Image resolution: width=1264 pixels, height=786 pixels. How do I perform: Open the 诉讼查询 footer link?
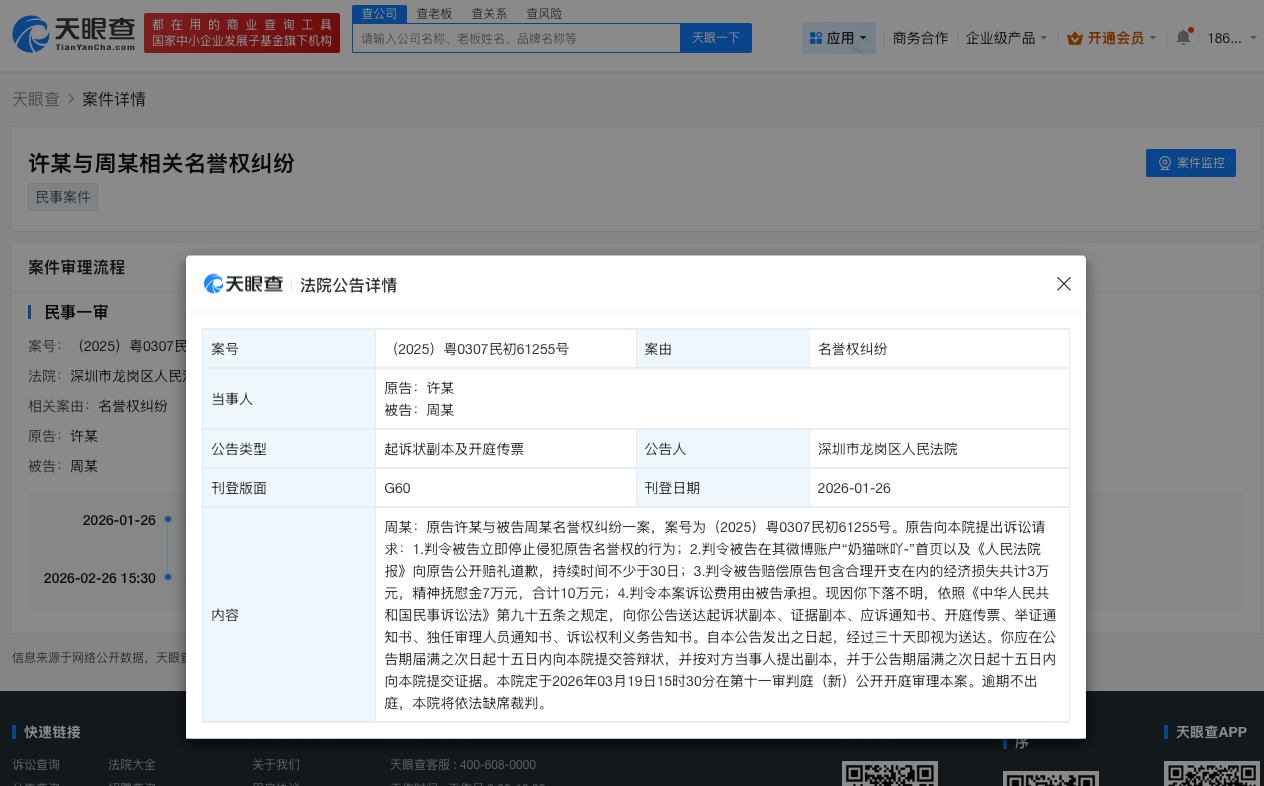point(36,764)
